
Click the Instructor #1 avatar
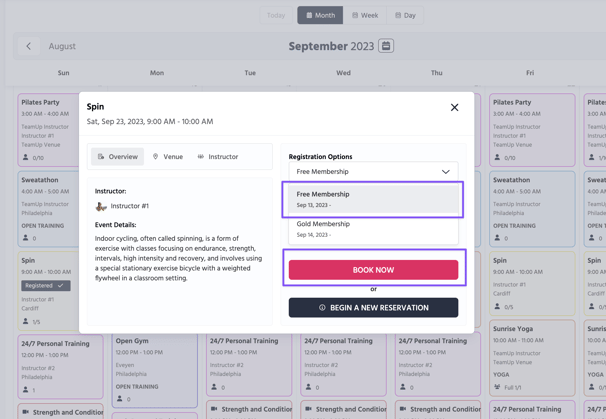point(101,206)
